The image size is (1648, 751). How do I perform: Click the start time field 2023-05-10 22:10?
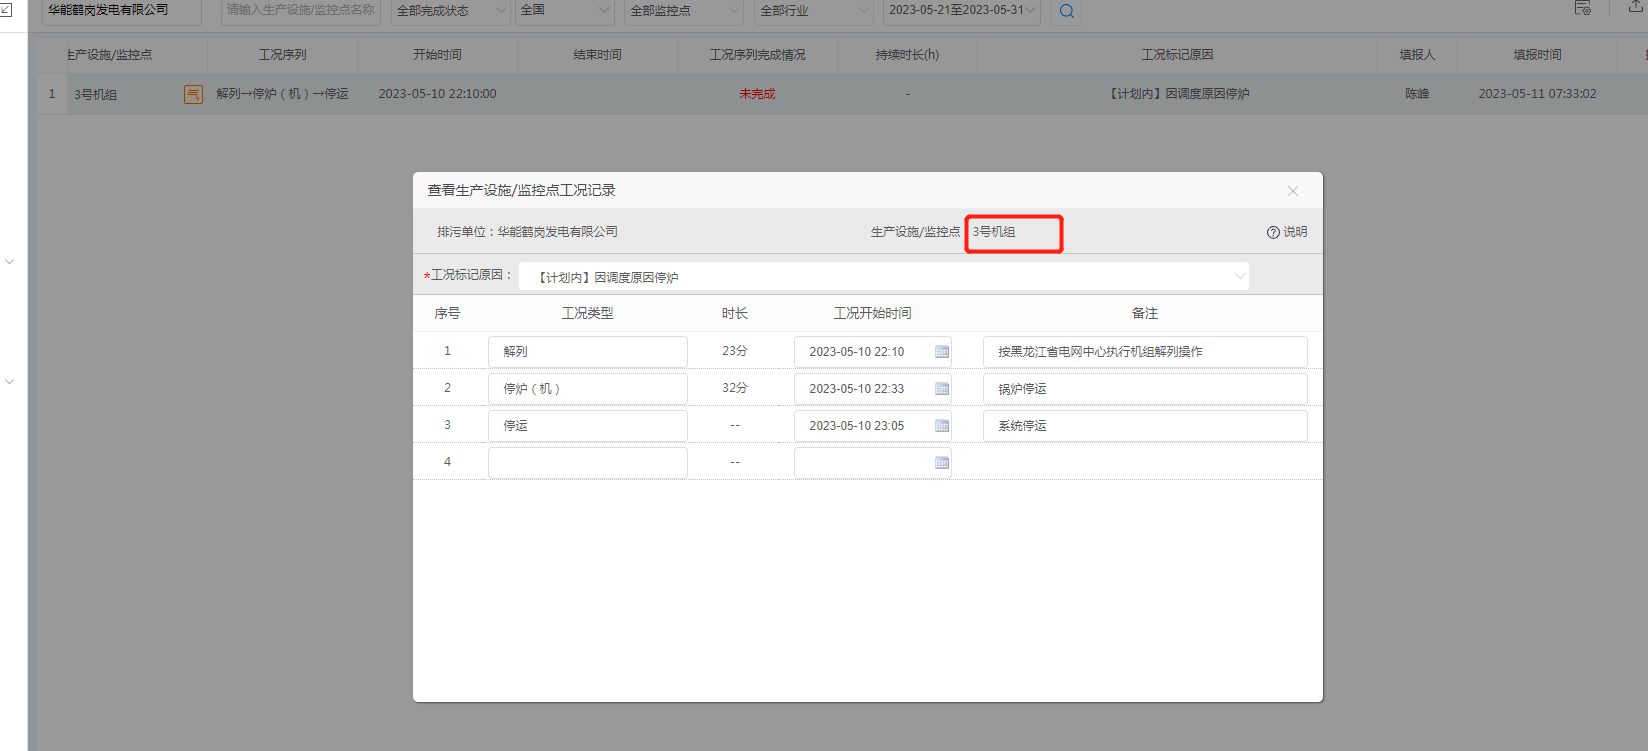click(x=873, y=352)
